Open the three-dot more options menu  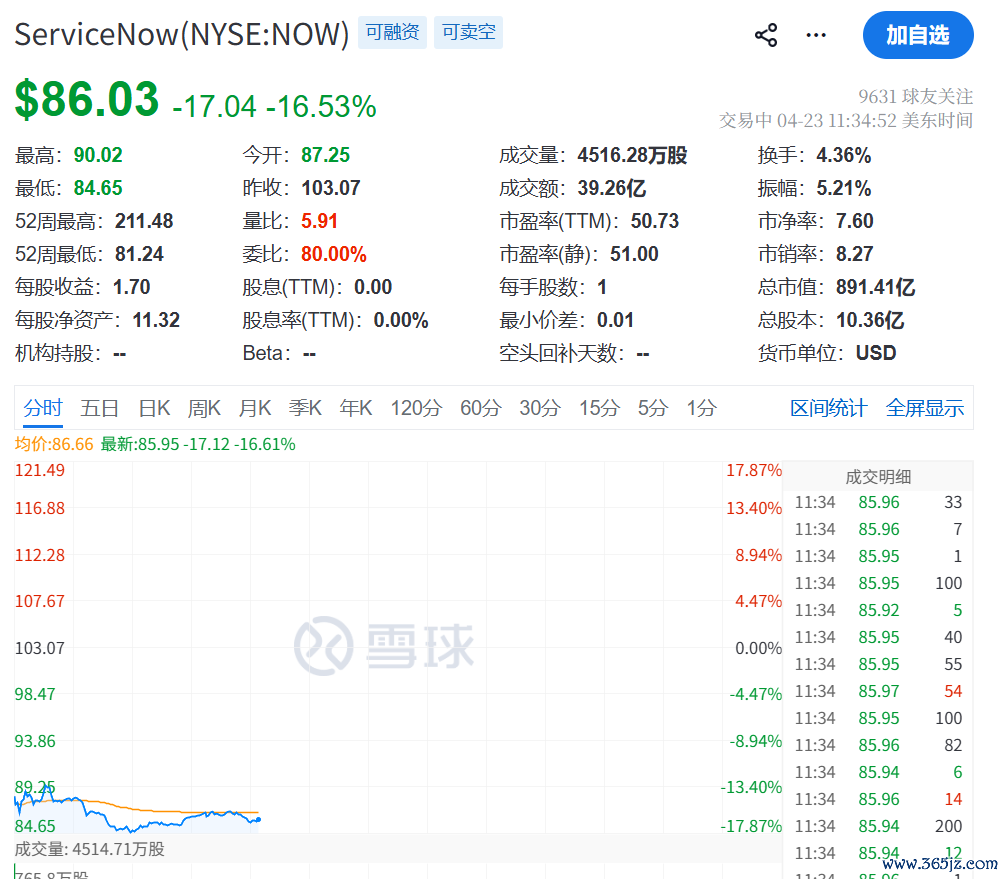816,35
